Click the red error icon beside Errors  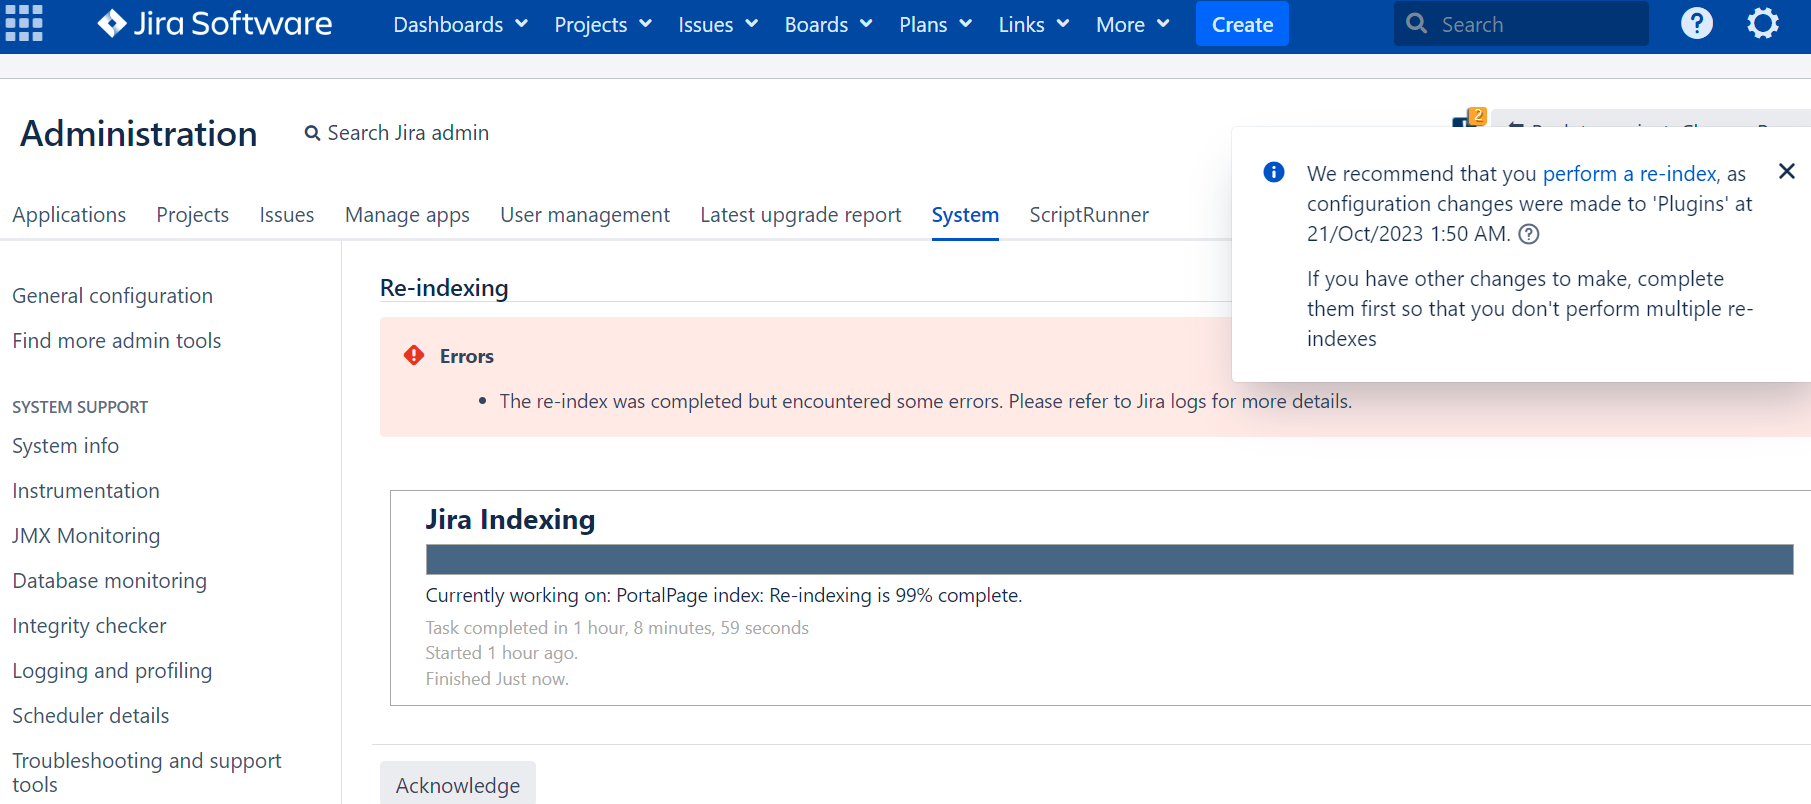tap(414, 355)
